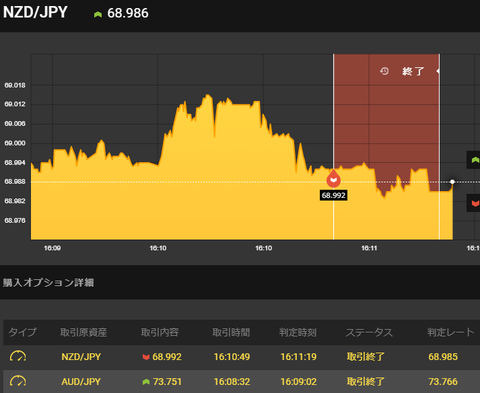This screenshot has width=480, height=393.
Task: Click the green arrow next to 68.986
Action: point(98,14)
